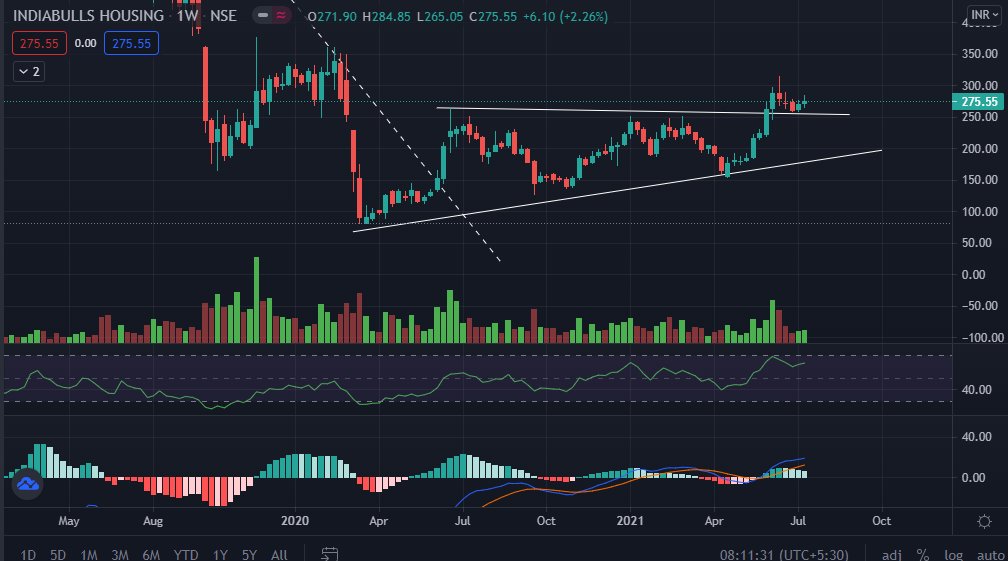Image resolution: width=1008 pixels, height=561 pixels.
Task: Toggle auto scale mode
Action: (990, 554)
